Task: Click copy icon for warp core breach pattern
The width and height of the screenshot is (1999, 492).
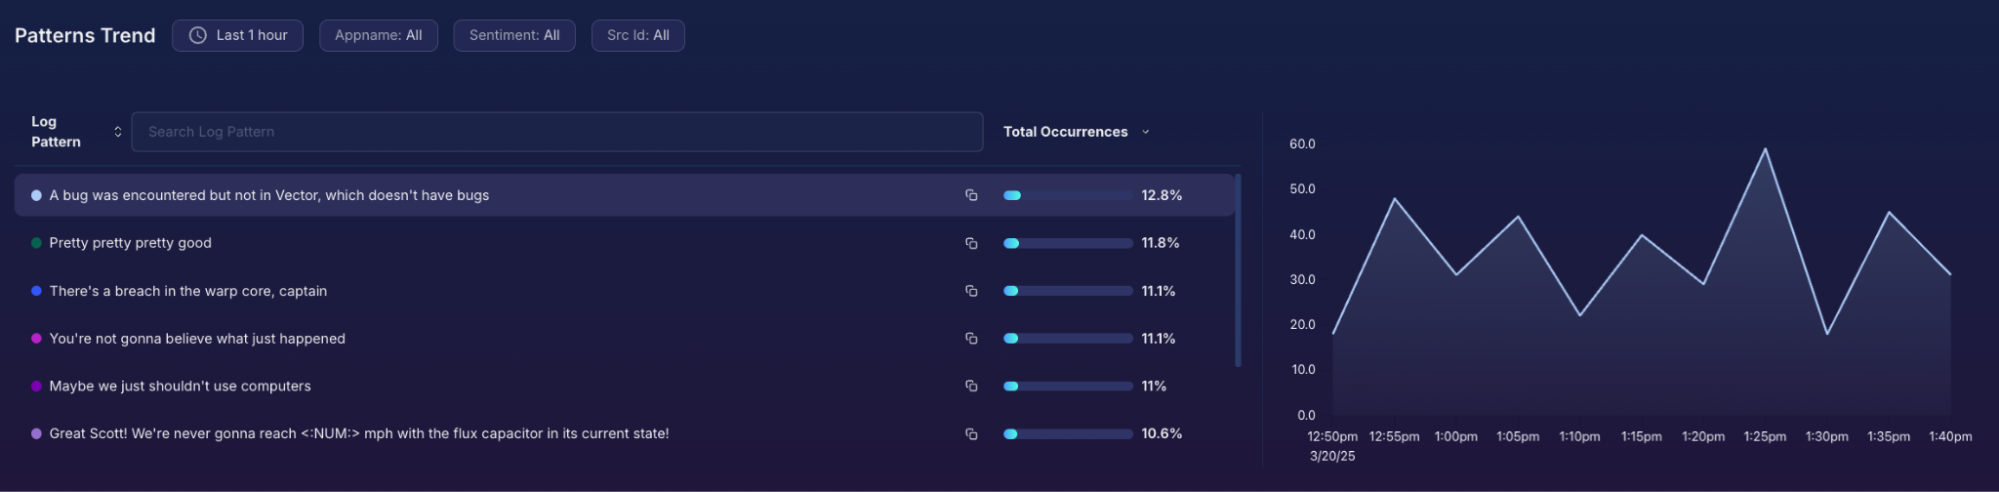Action: tap(970, 291)
